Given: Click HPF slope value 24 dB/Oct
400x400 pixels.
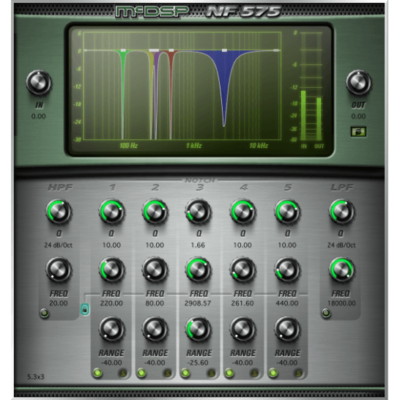Looking at the screenshot, I should tap(58, 245).
